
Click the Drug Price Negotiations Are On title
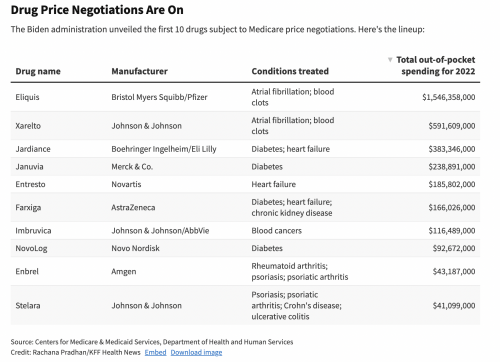point(97,10)
